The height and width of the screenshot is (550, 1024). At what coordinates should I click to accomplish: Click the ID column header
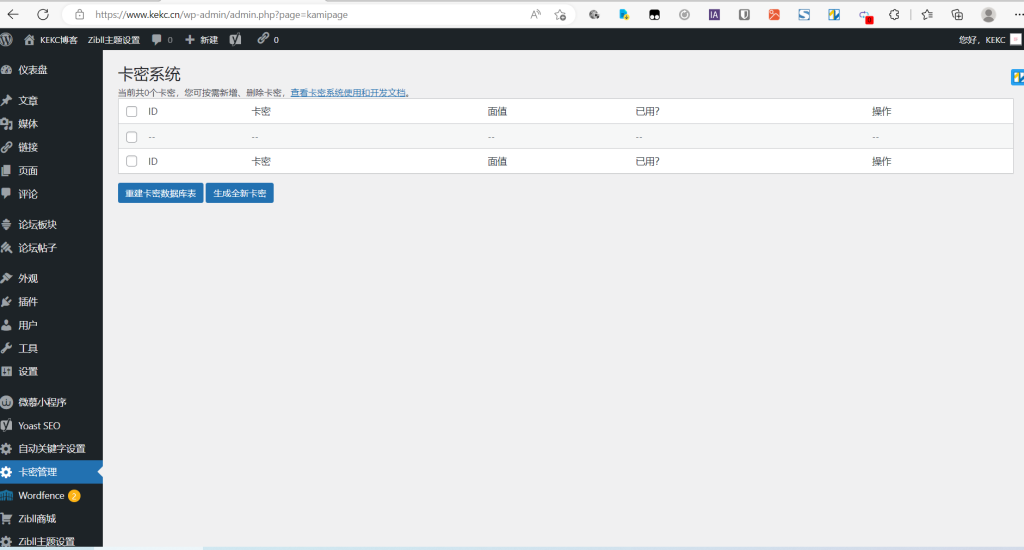(153, 112)
